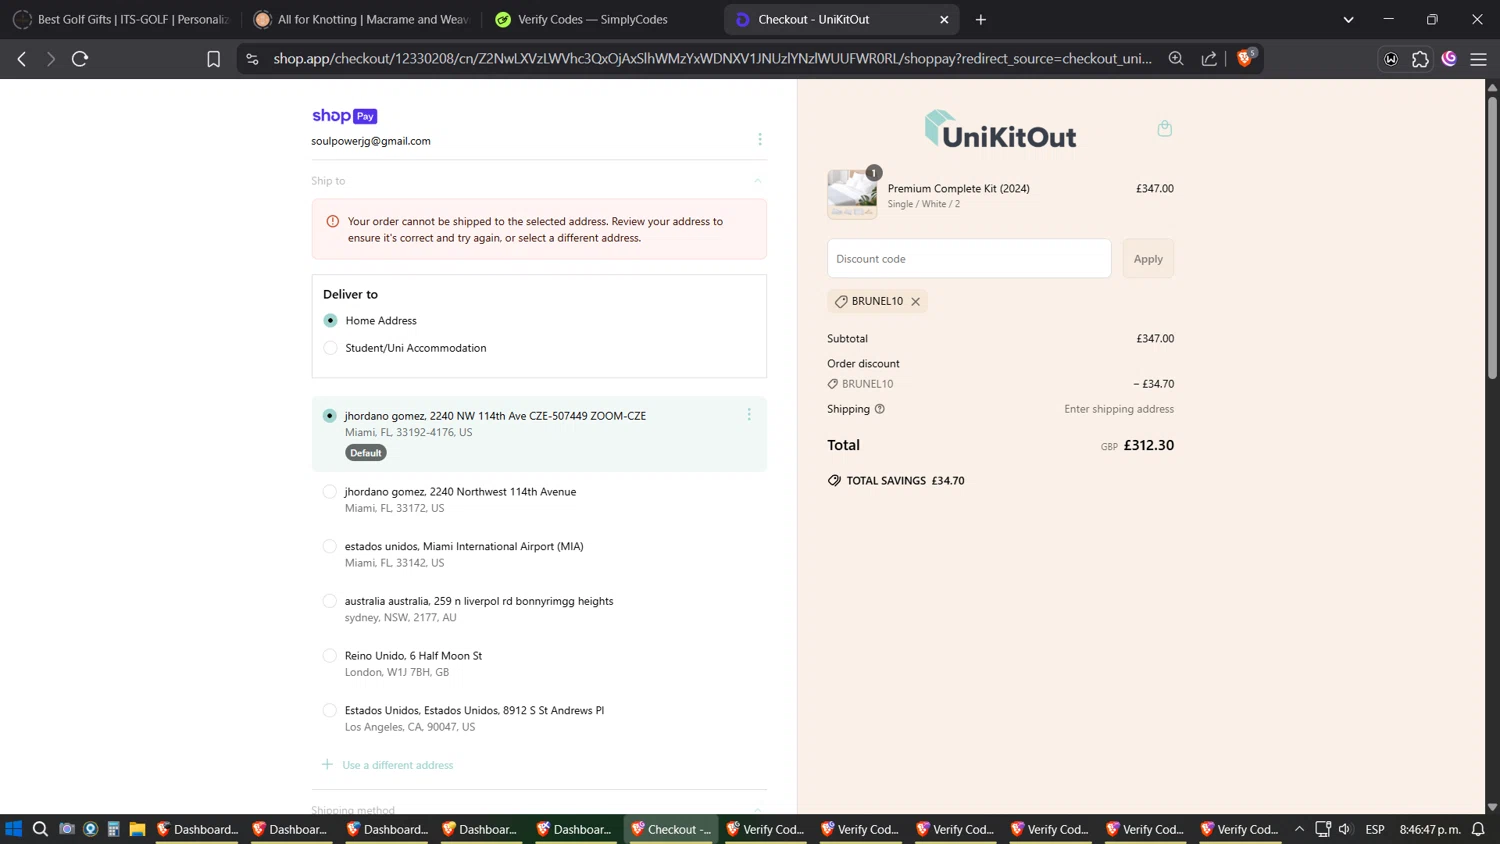Collapse the Ship to section
The height and width of the screenshot is (844, 1500).
point(757,181)
